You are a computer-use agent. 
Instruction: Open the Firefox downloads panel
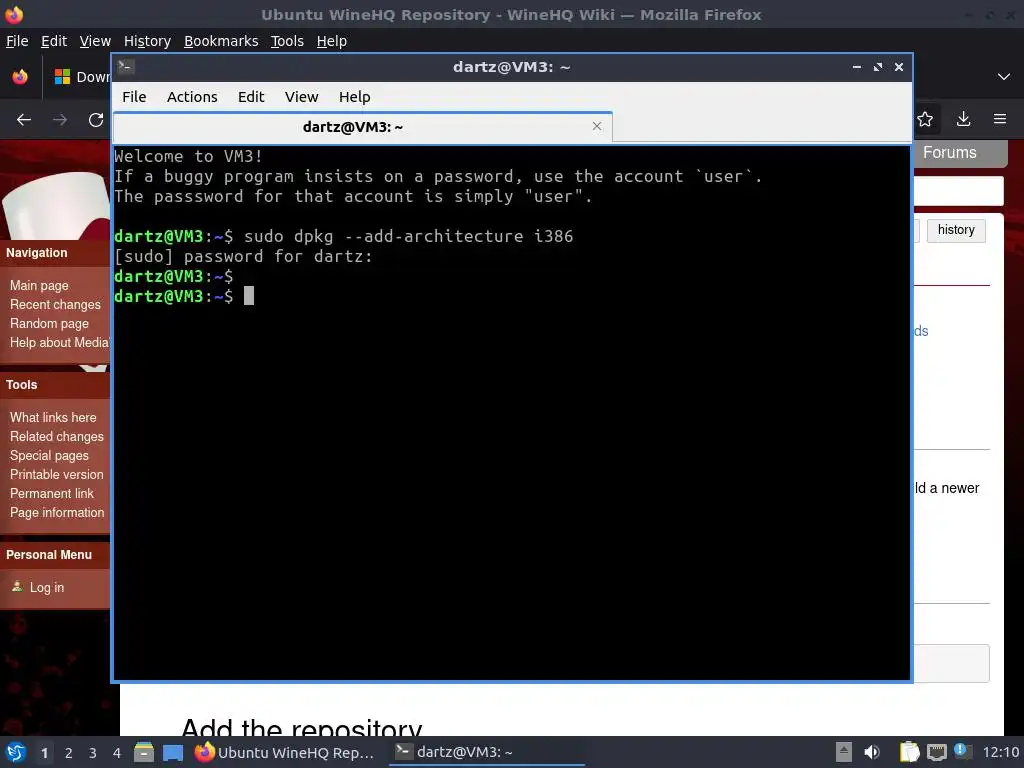pyautogui.click(x=963, y=119)
